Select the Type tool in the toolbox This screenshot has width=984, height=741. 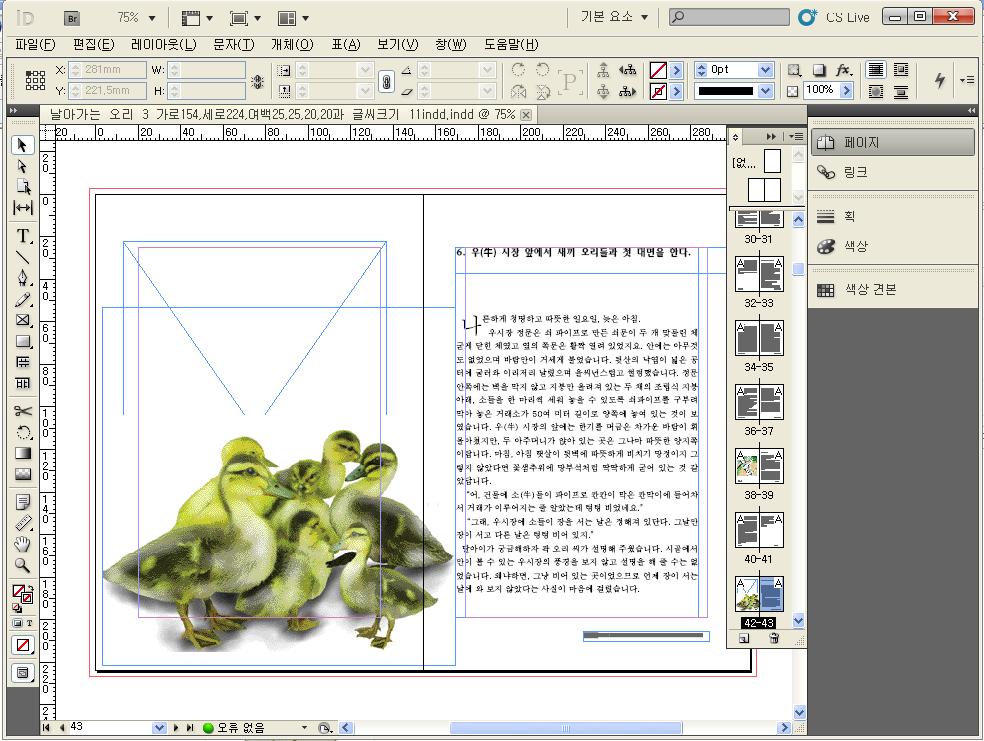pos(23,236)
